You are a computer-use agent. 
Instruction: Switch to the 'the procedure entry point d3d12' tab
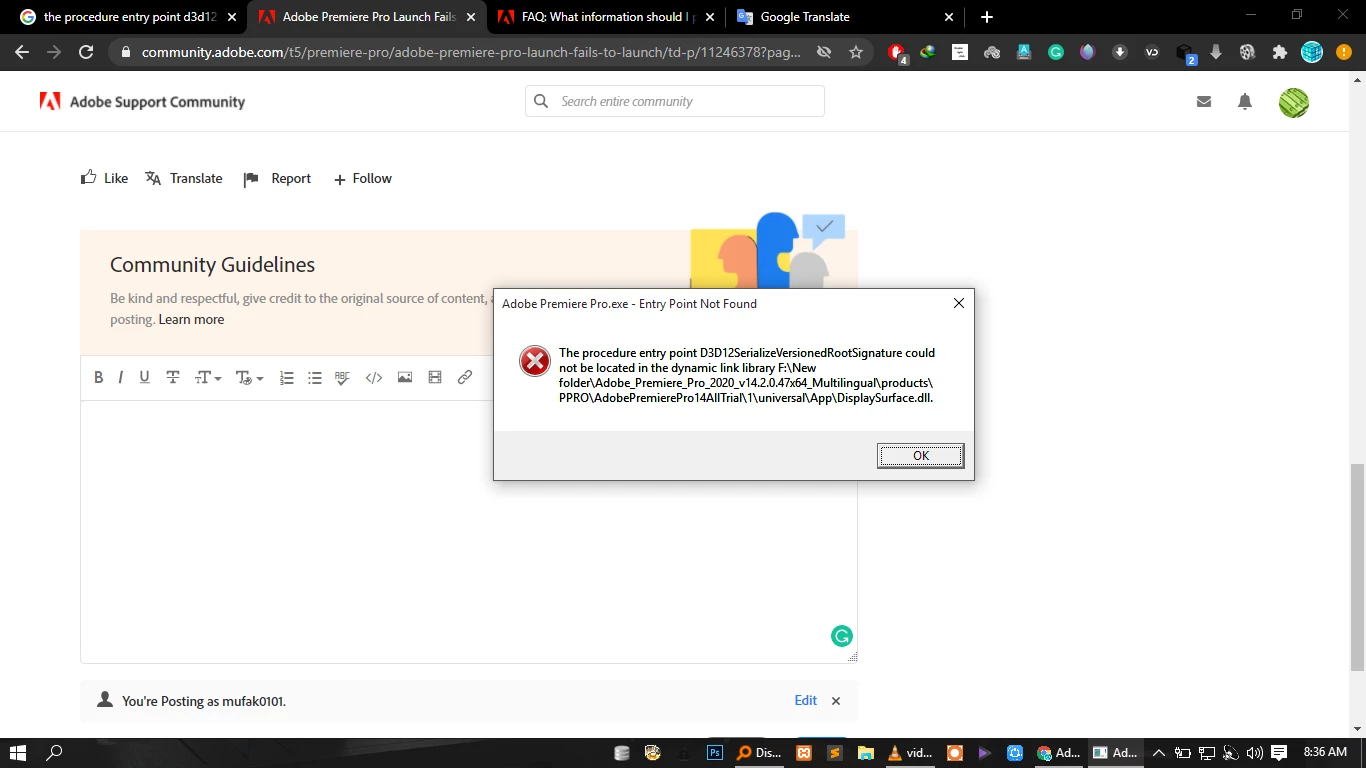coord(128,17)
